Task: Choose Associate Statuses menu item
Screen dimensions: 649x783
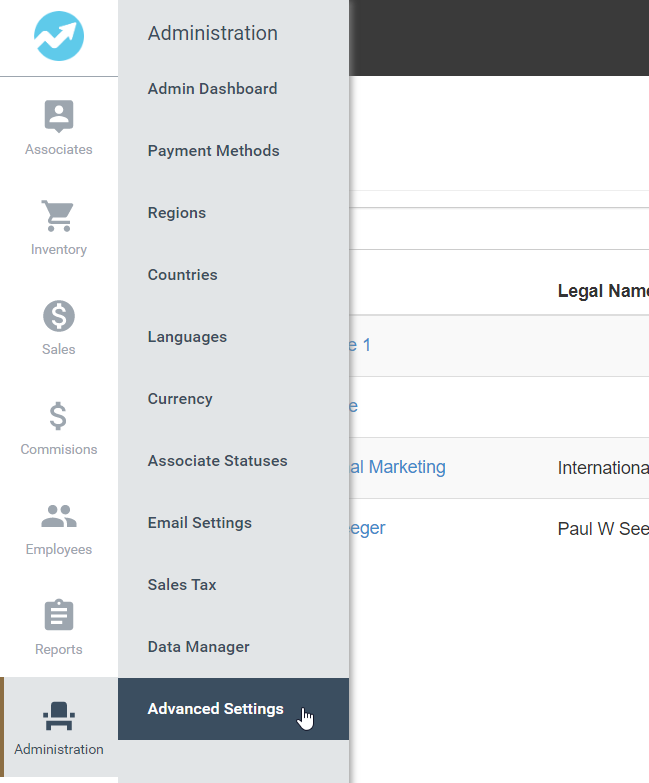Action: coord(217,461)
